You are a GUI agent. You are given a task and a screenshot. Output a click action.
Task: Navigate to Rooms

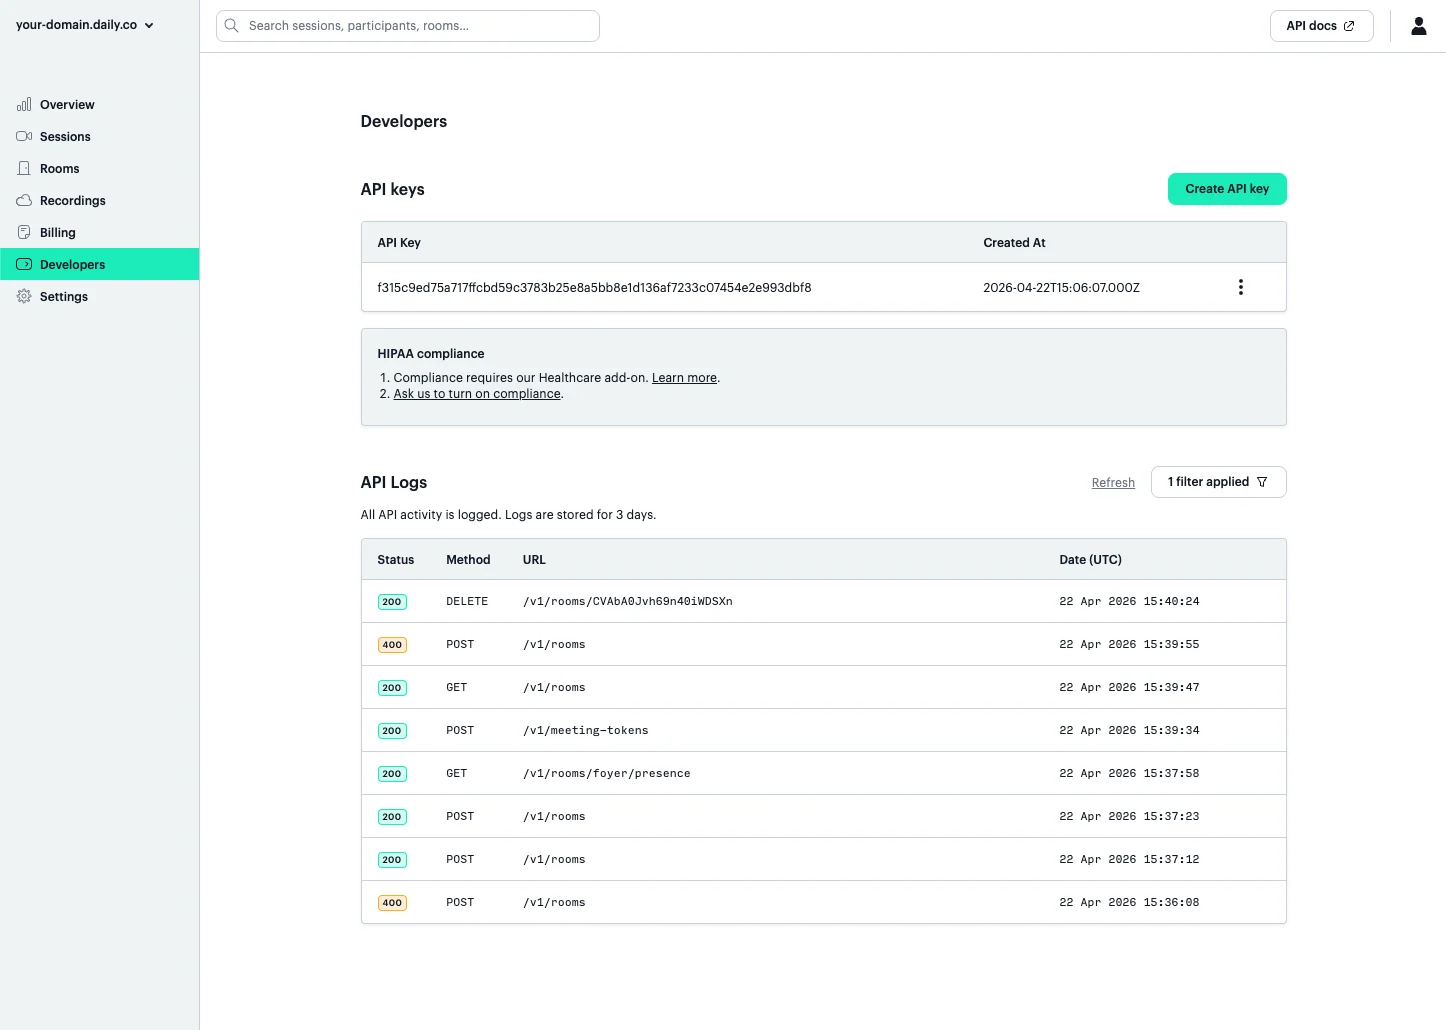coord(100,168)
